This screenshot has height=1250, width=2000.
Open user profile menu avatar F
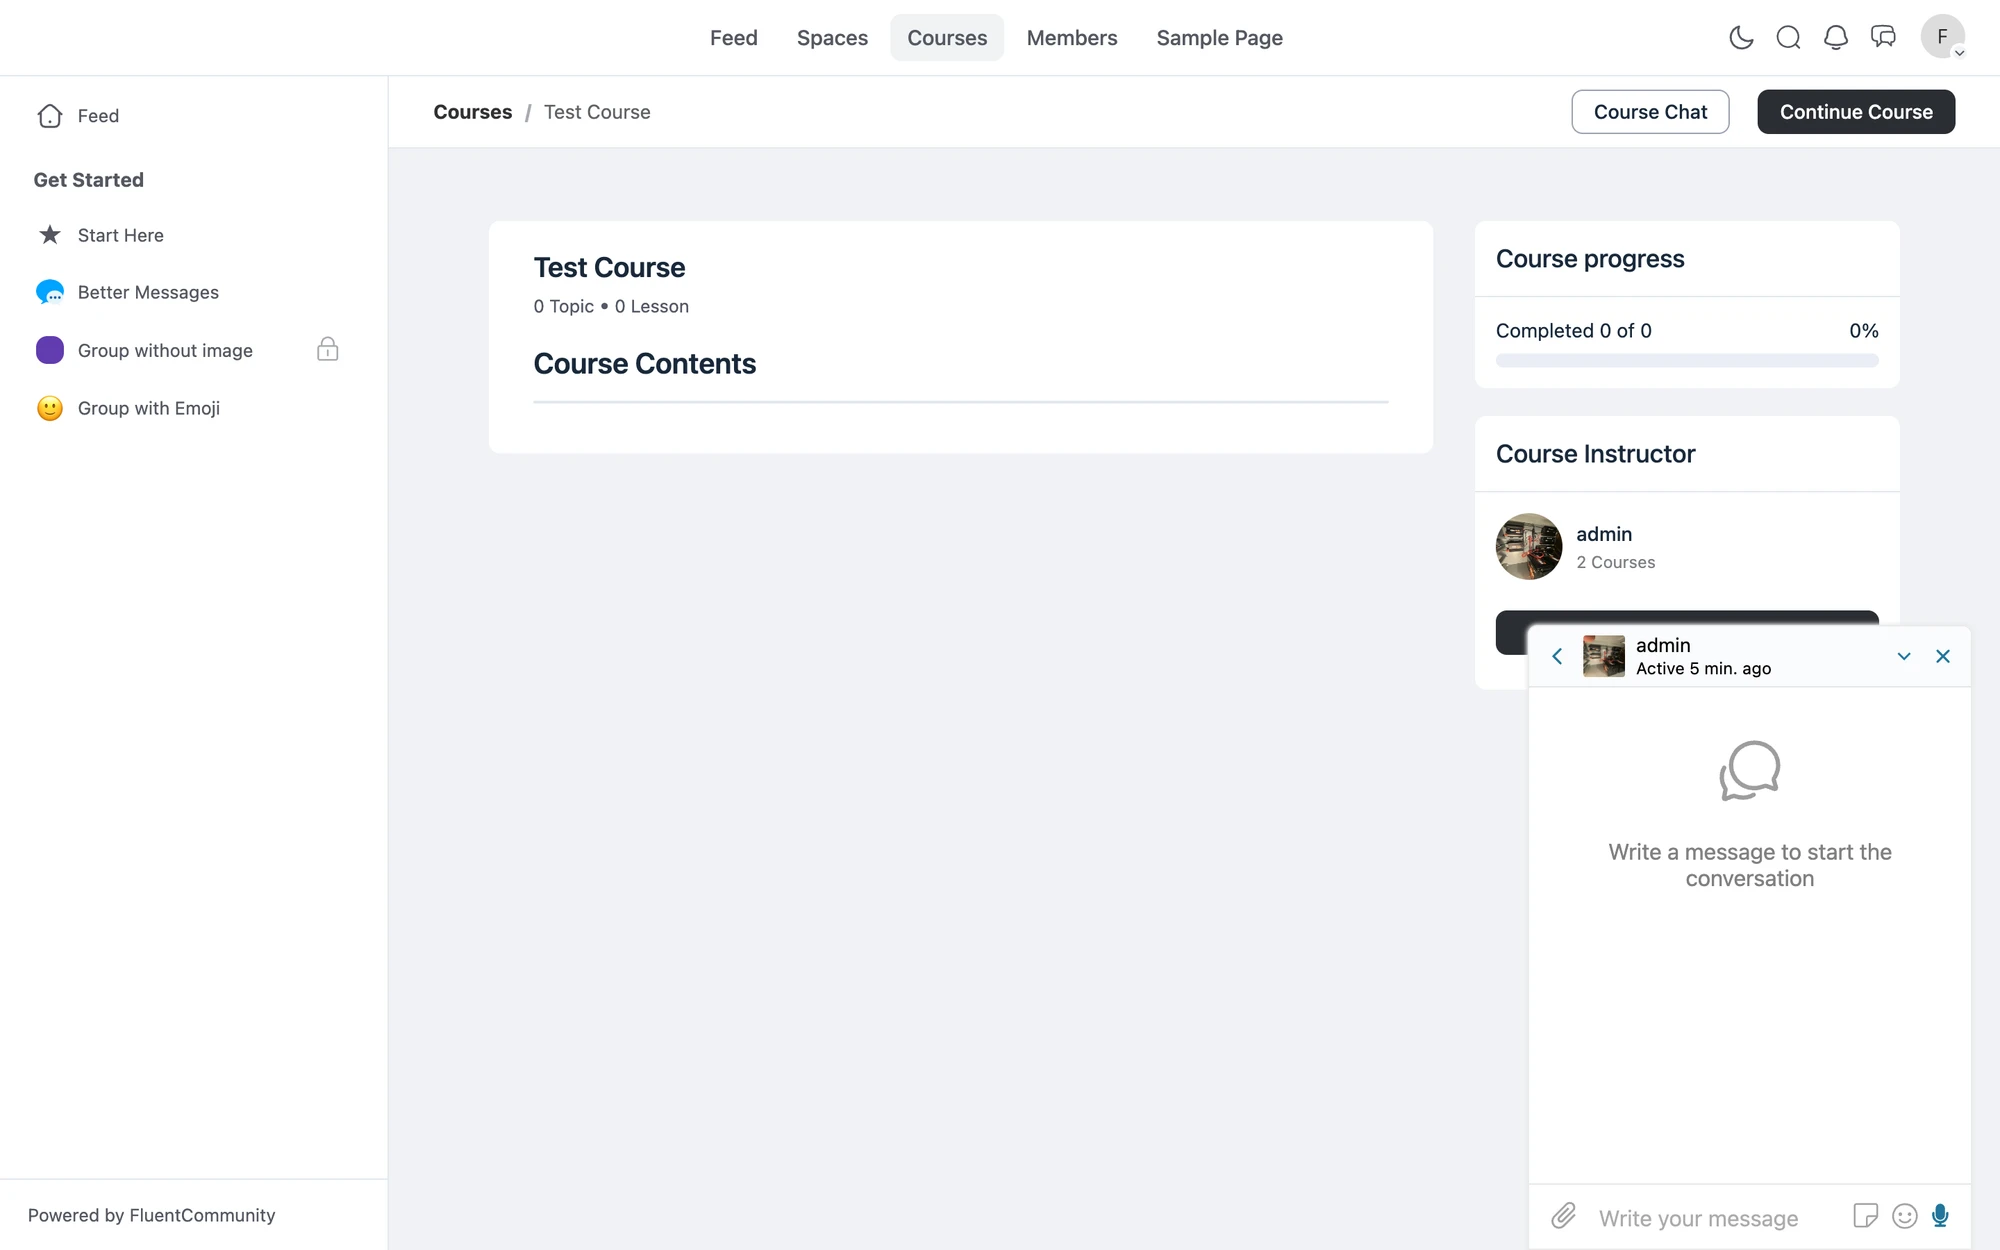point(1942,37)
